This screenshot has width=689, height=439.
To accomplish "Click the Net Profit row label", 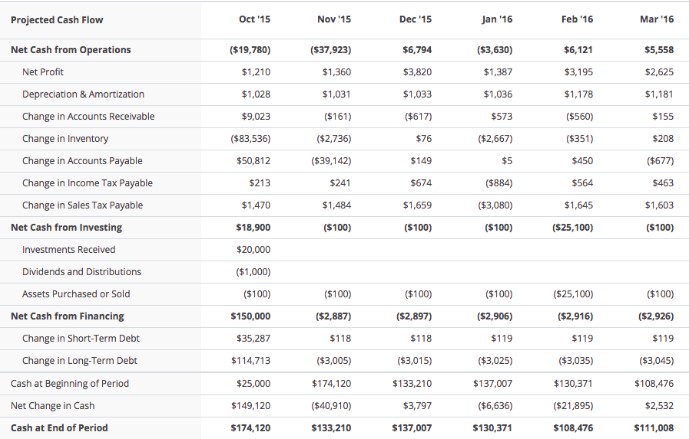I will 43,72.
